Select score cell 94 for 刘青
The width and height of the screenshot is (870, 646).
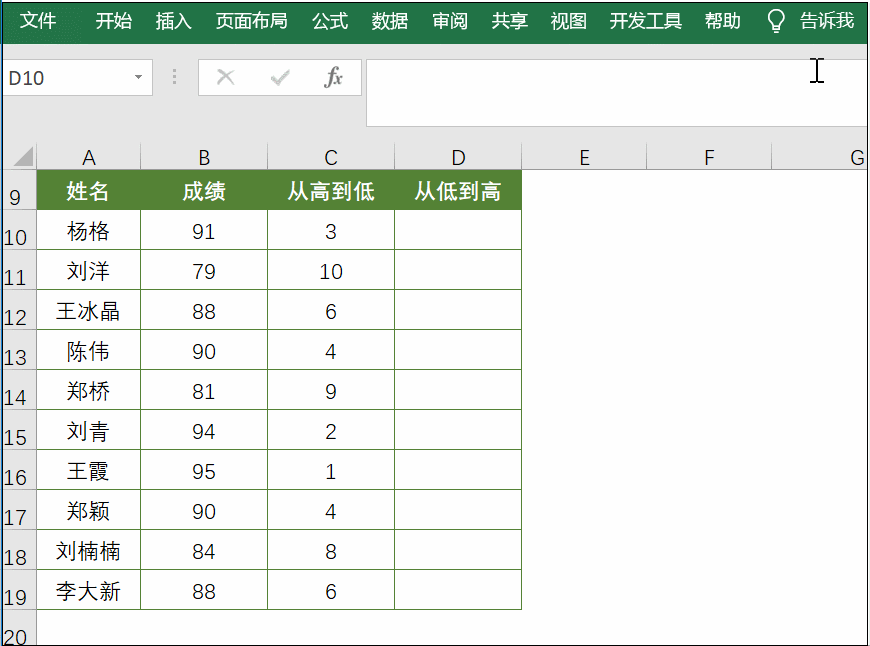pos(204,430)
